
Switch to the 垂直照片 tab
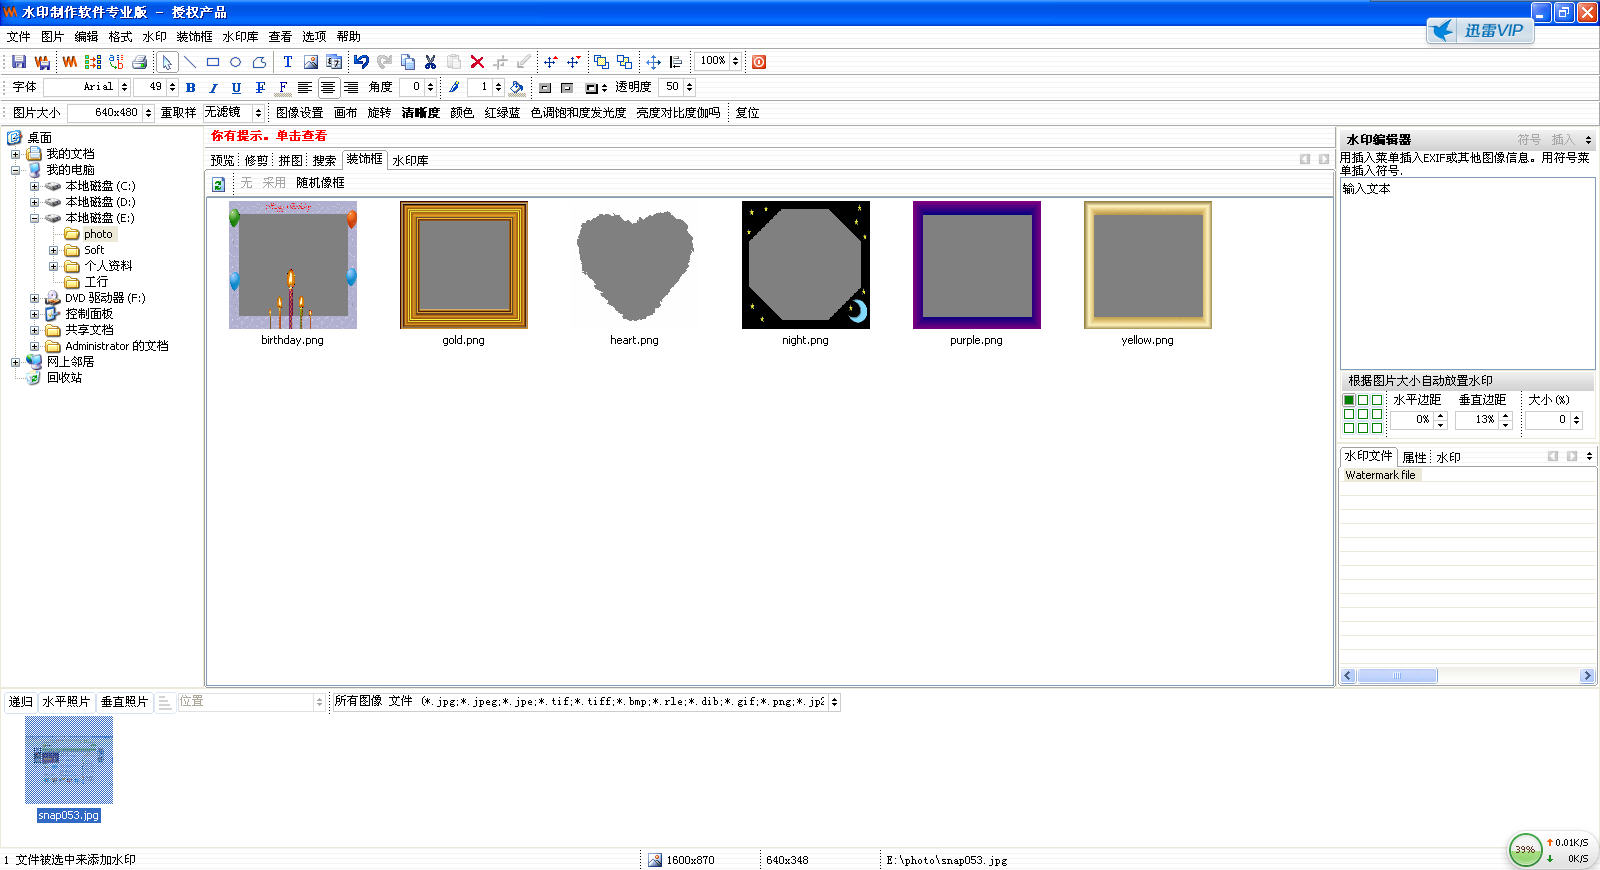pyautogui.click(x=124, y=702)
